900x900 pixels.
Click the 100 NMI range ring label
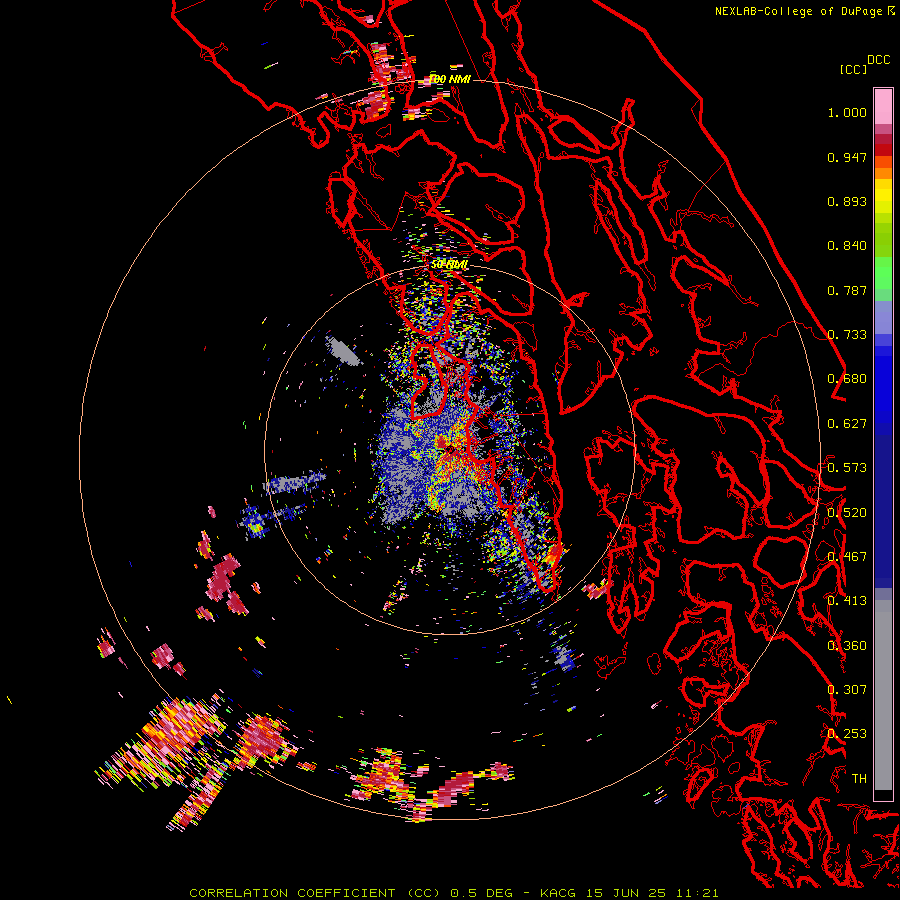449,79
